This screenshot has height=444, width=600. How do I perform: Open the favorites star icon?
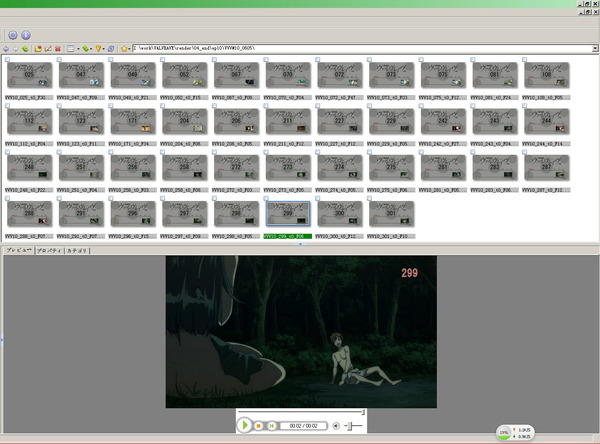pyautogui.click(x=124, y=49)
